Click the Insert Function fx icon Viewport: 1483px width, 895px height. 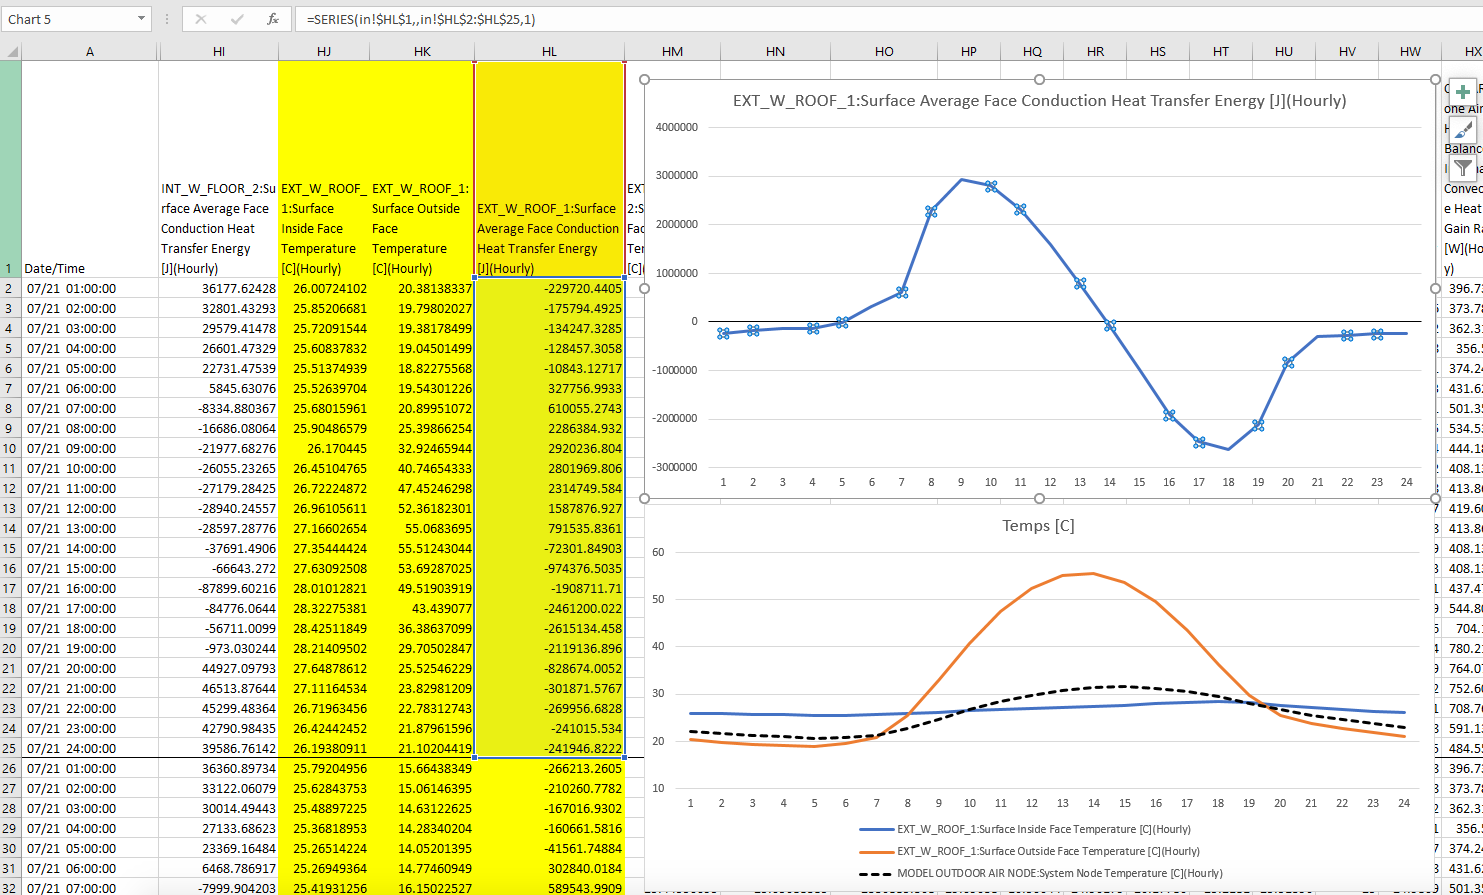[x=273, y=19]
